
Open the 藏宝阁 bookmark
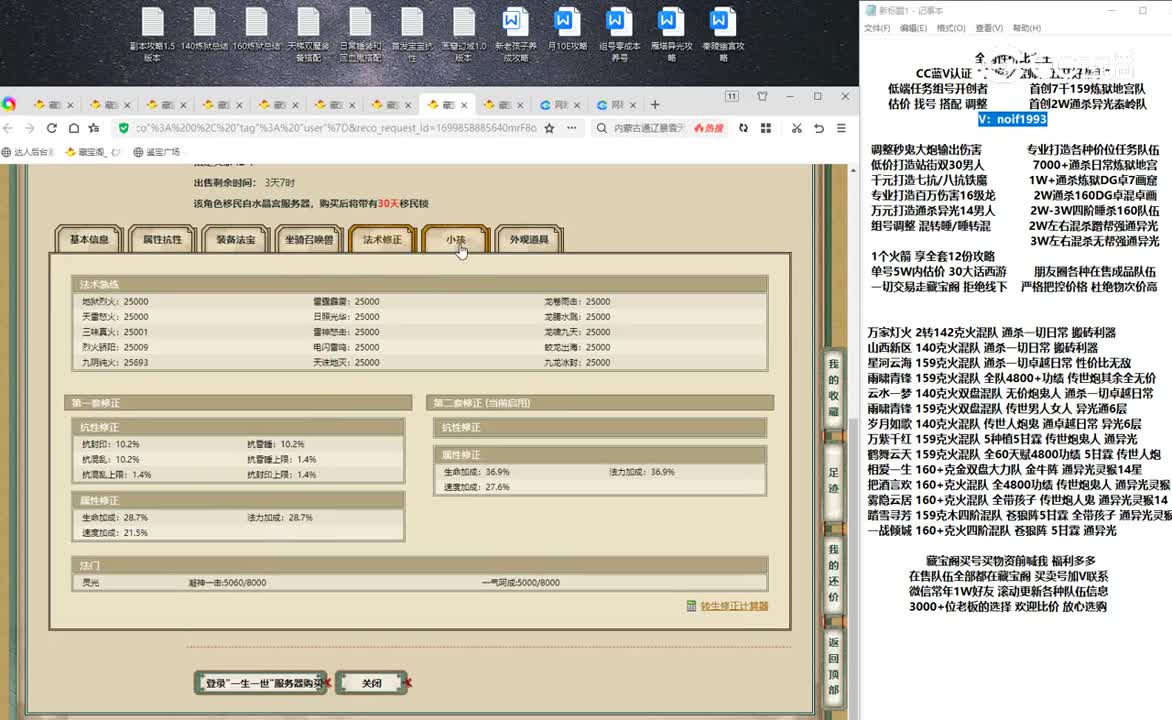[x=92, y=152]
